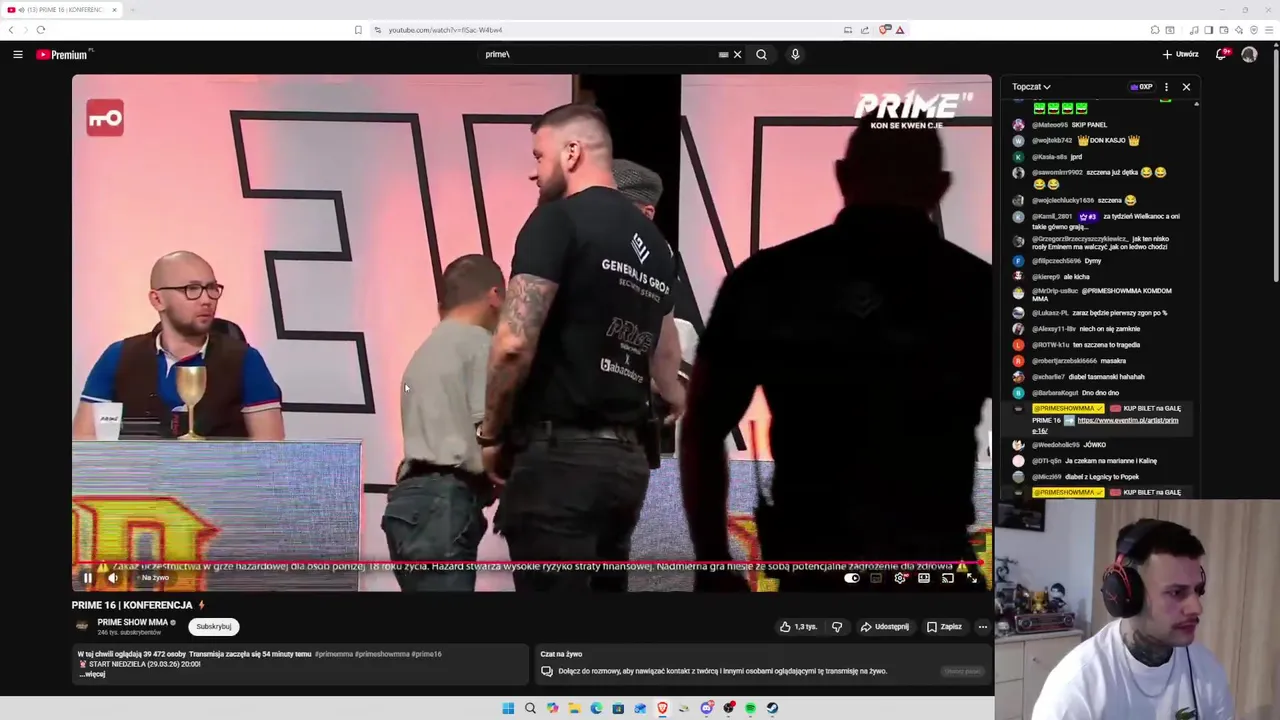Toggle the autoplay switch in player
Screen dimensions: 1280x720
pos(852,578)
